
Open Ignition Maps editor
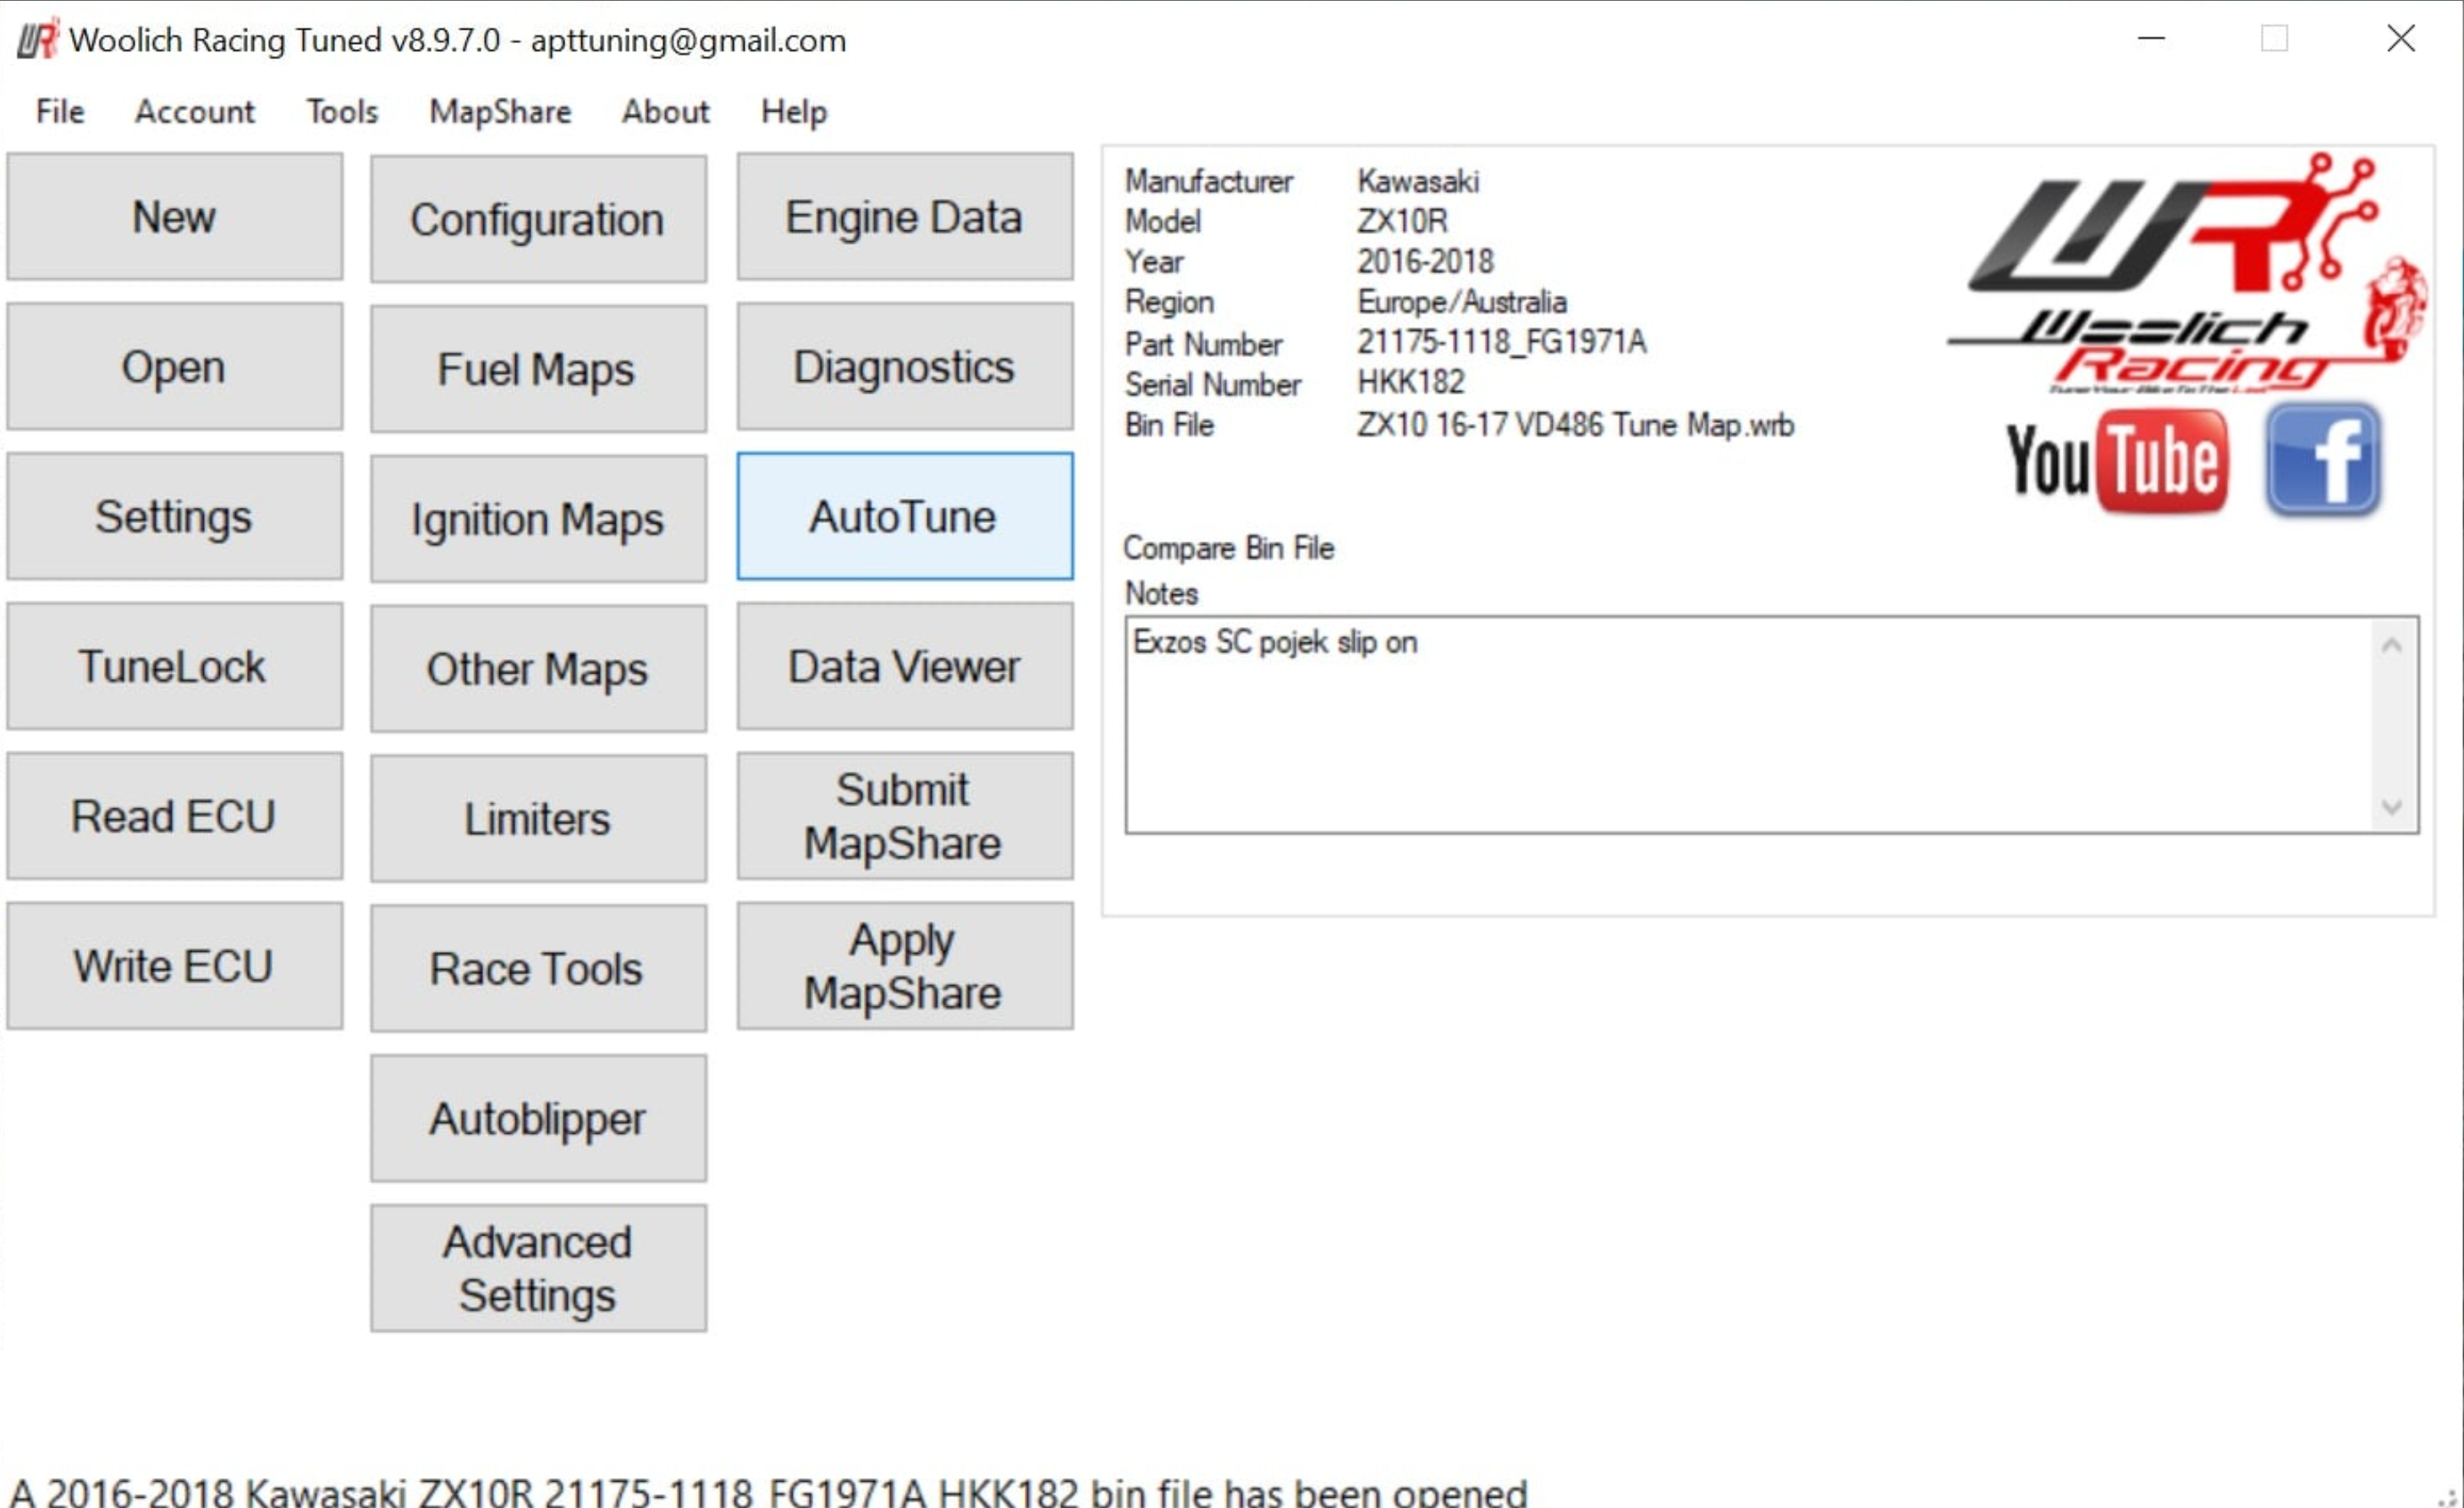tap(538, 519)
